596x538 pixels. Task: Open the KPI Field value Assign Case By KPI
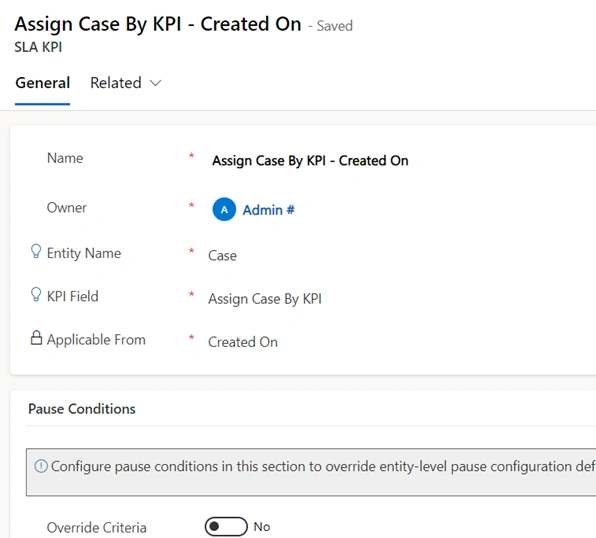pyautogui.click(x=265, y=299)
